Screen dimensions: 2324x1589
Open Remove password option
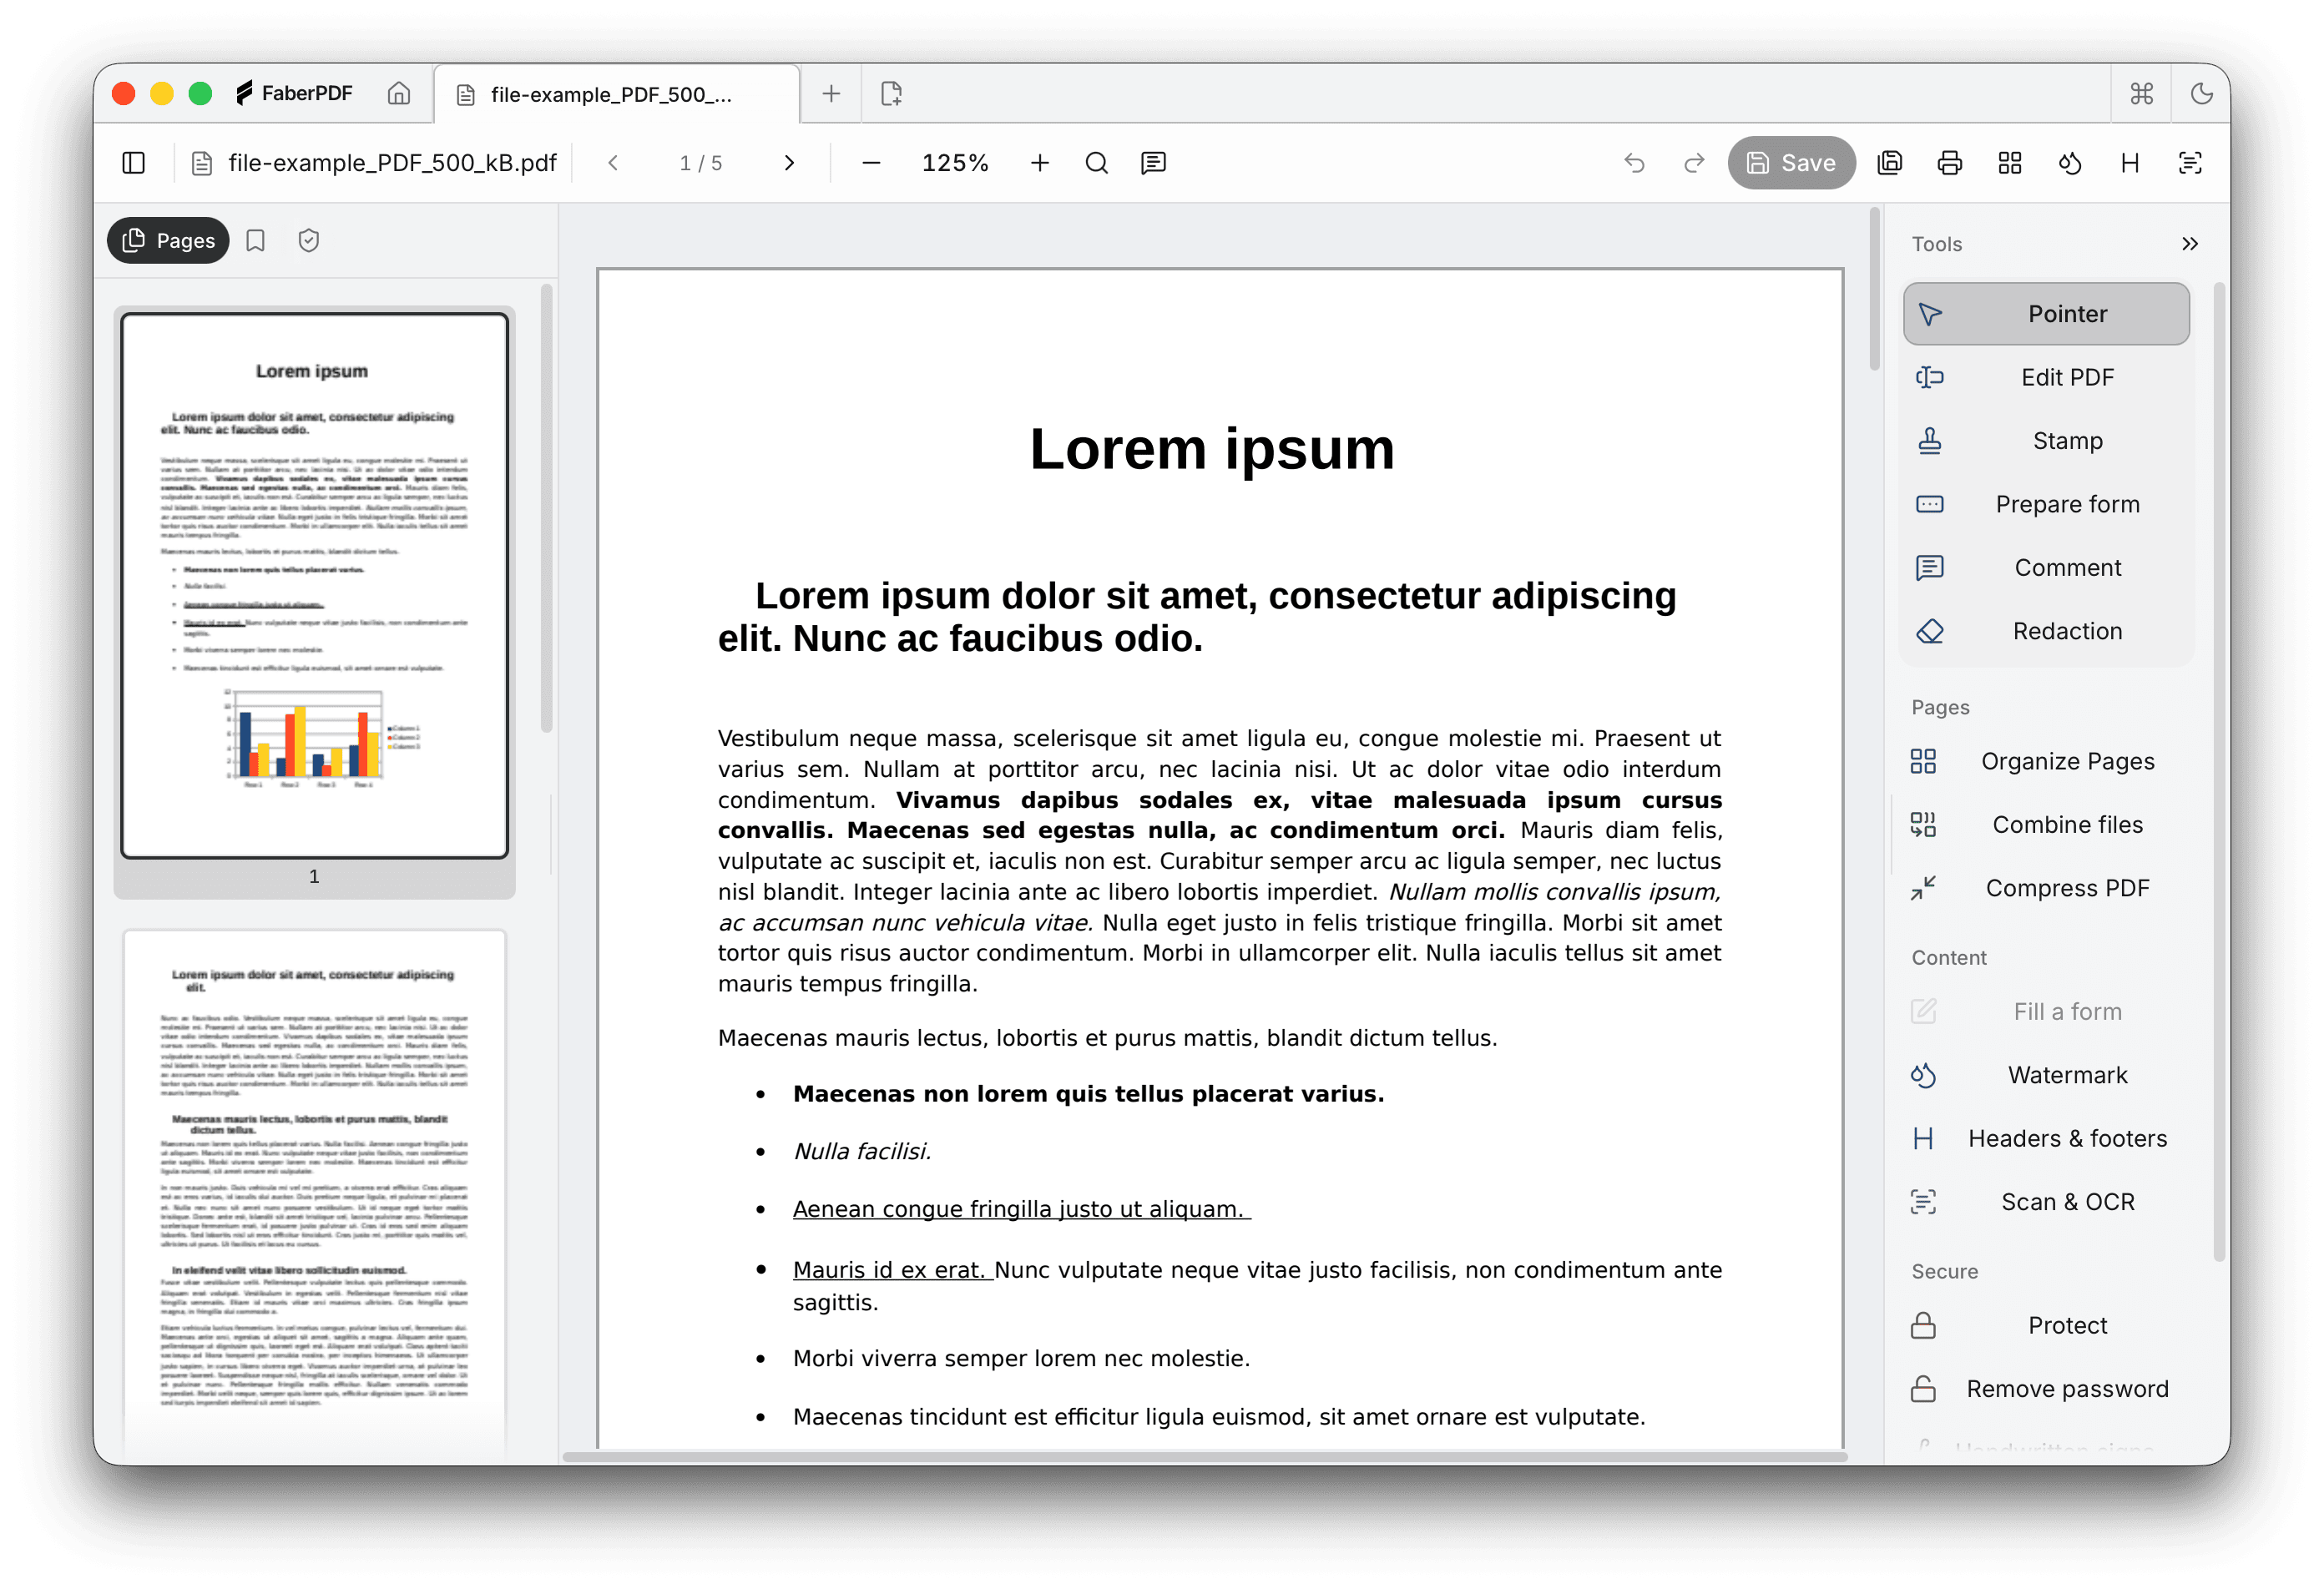point(2046,1390)
